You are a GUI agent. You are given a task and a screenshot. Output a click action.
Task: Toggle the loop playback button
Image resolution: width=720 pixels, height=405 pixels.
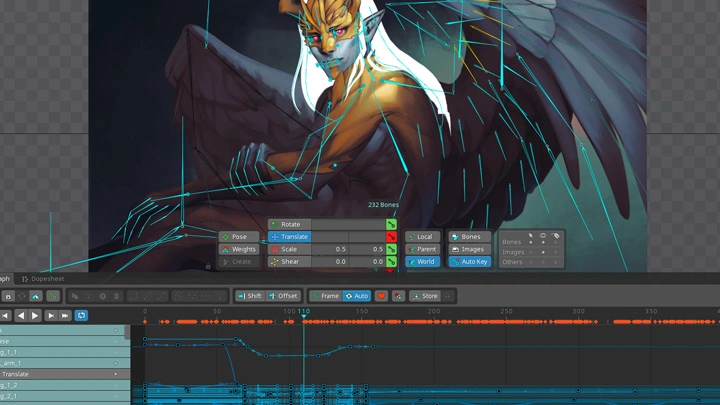(81, 315)
